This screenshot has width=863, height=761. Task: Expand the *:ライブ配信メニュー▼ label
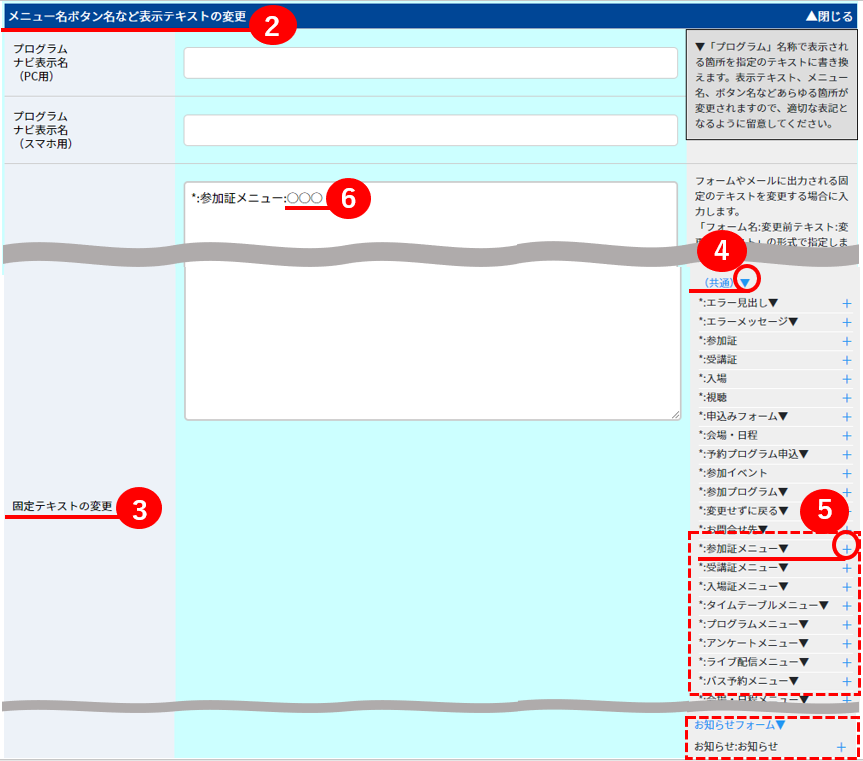(753, 662)
